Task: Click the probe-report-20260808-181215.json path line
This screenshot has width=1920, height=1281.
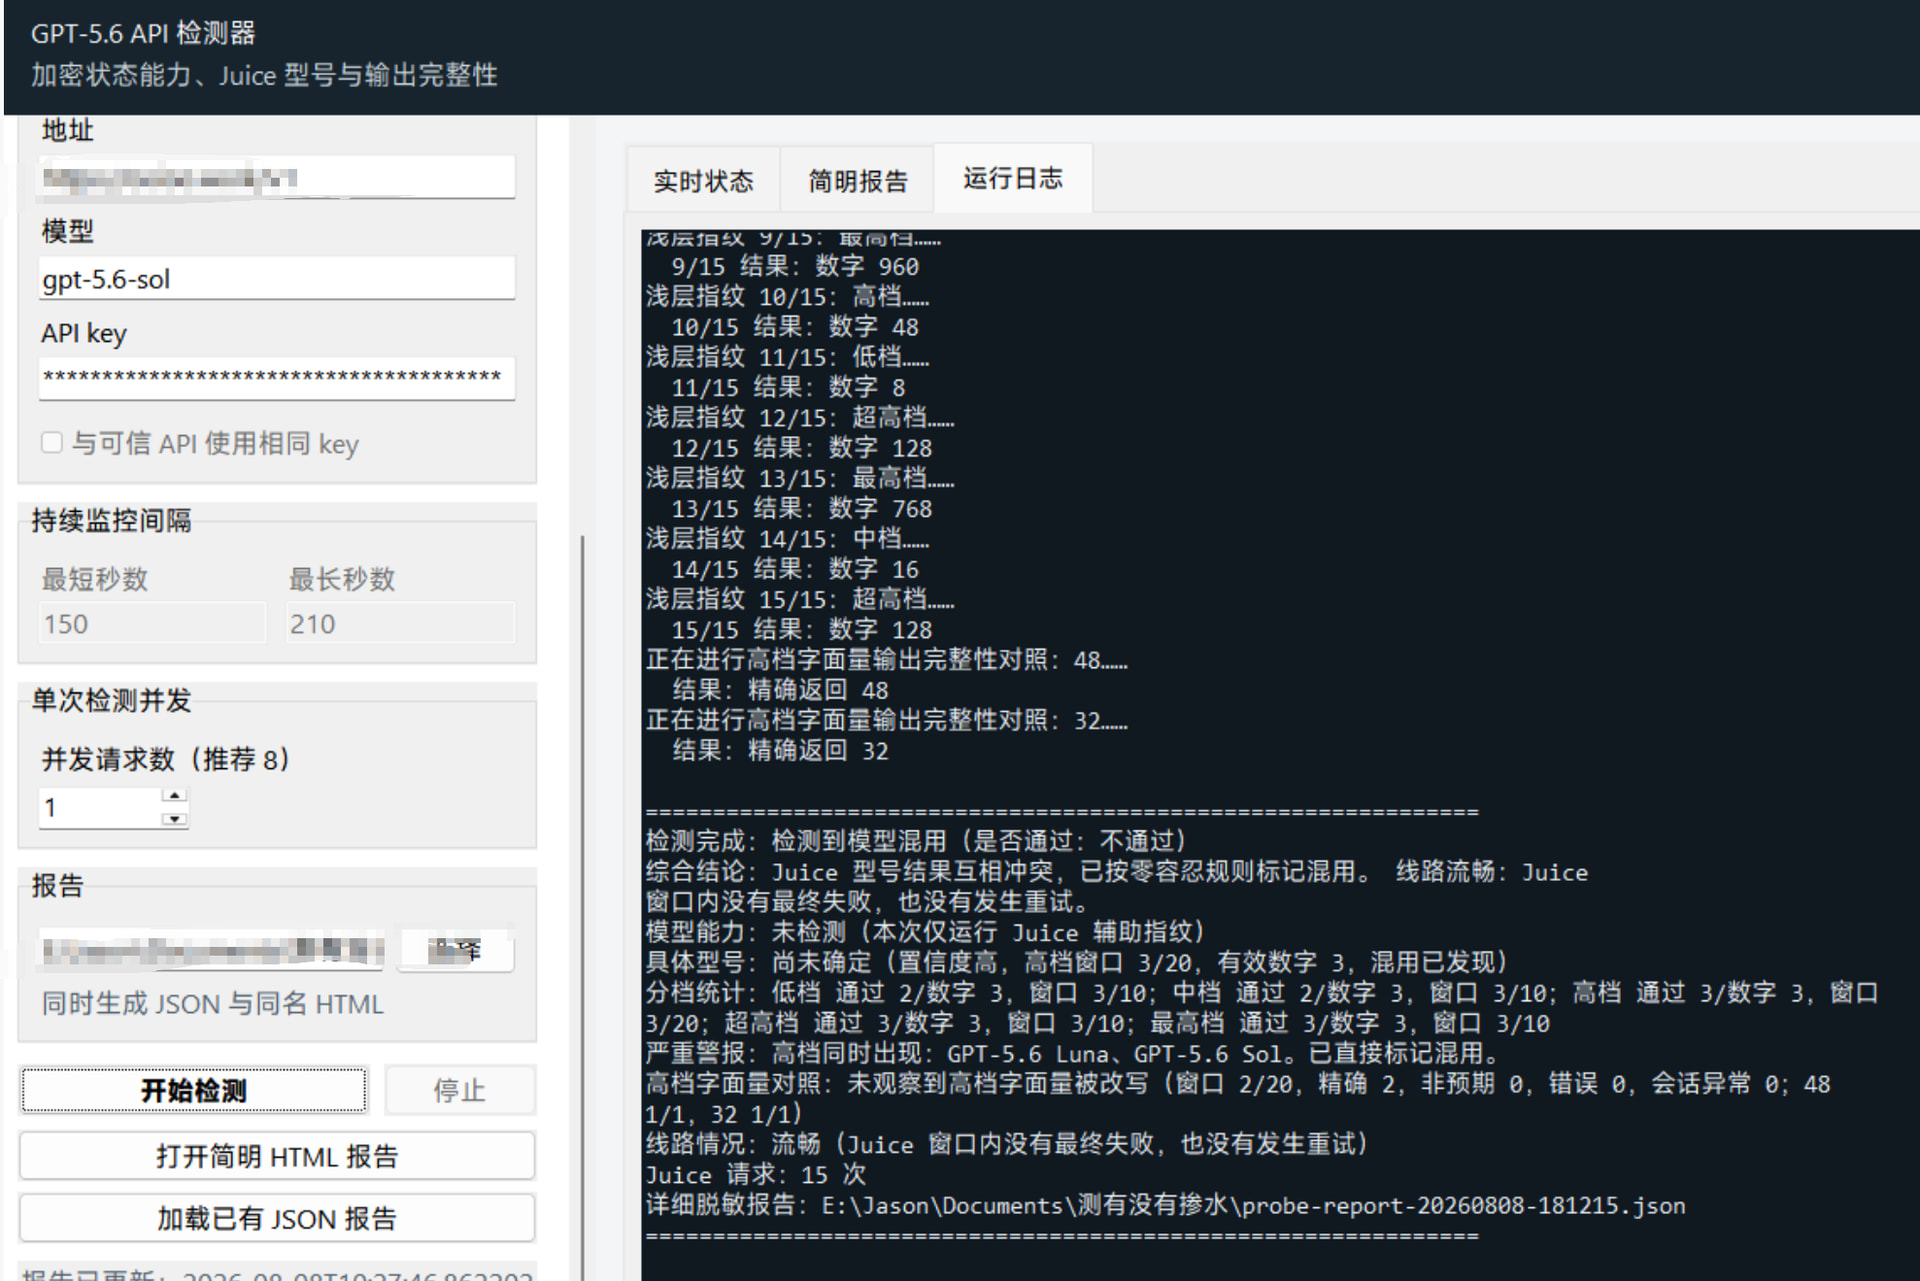Action: [x=1166, y=1206]
